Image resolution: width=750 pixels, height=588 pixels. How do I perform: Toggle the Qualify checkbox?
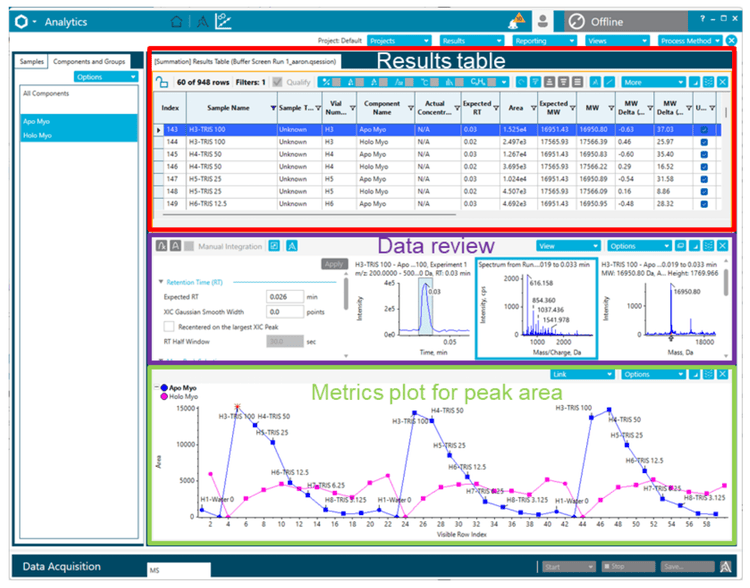point(278,82)
